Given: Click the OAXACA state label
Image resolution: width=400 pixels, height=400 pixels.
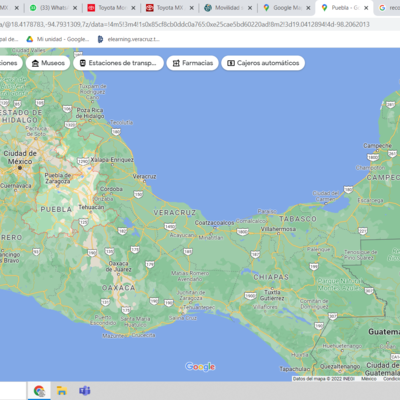Looking at the screenshot, I should (119, 288).
